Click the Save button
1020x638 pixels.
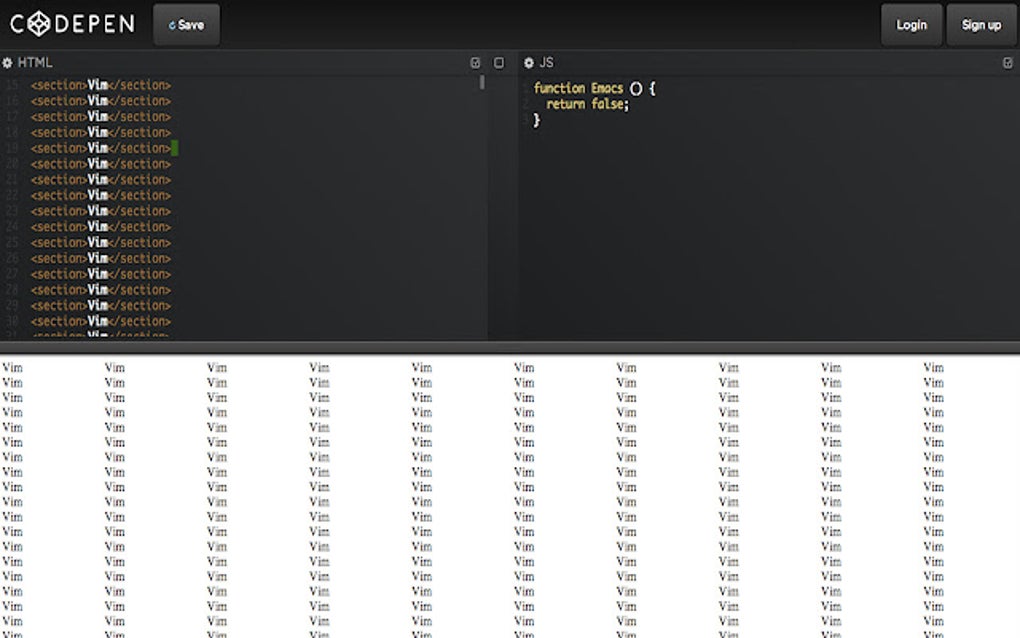(x=186, y=25)
